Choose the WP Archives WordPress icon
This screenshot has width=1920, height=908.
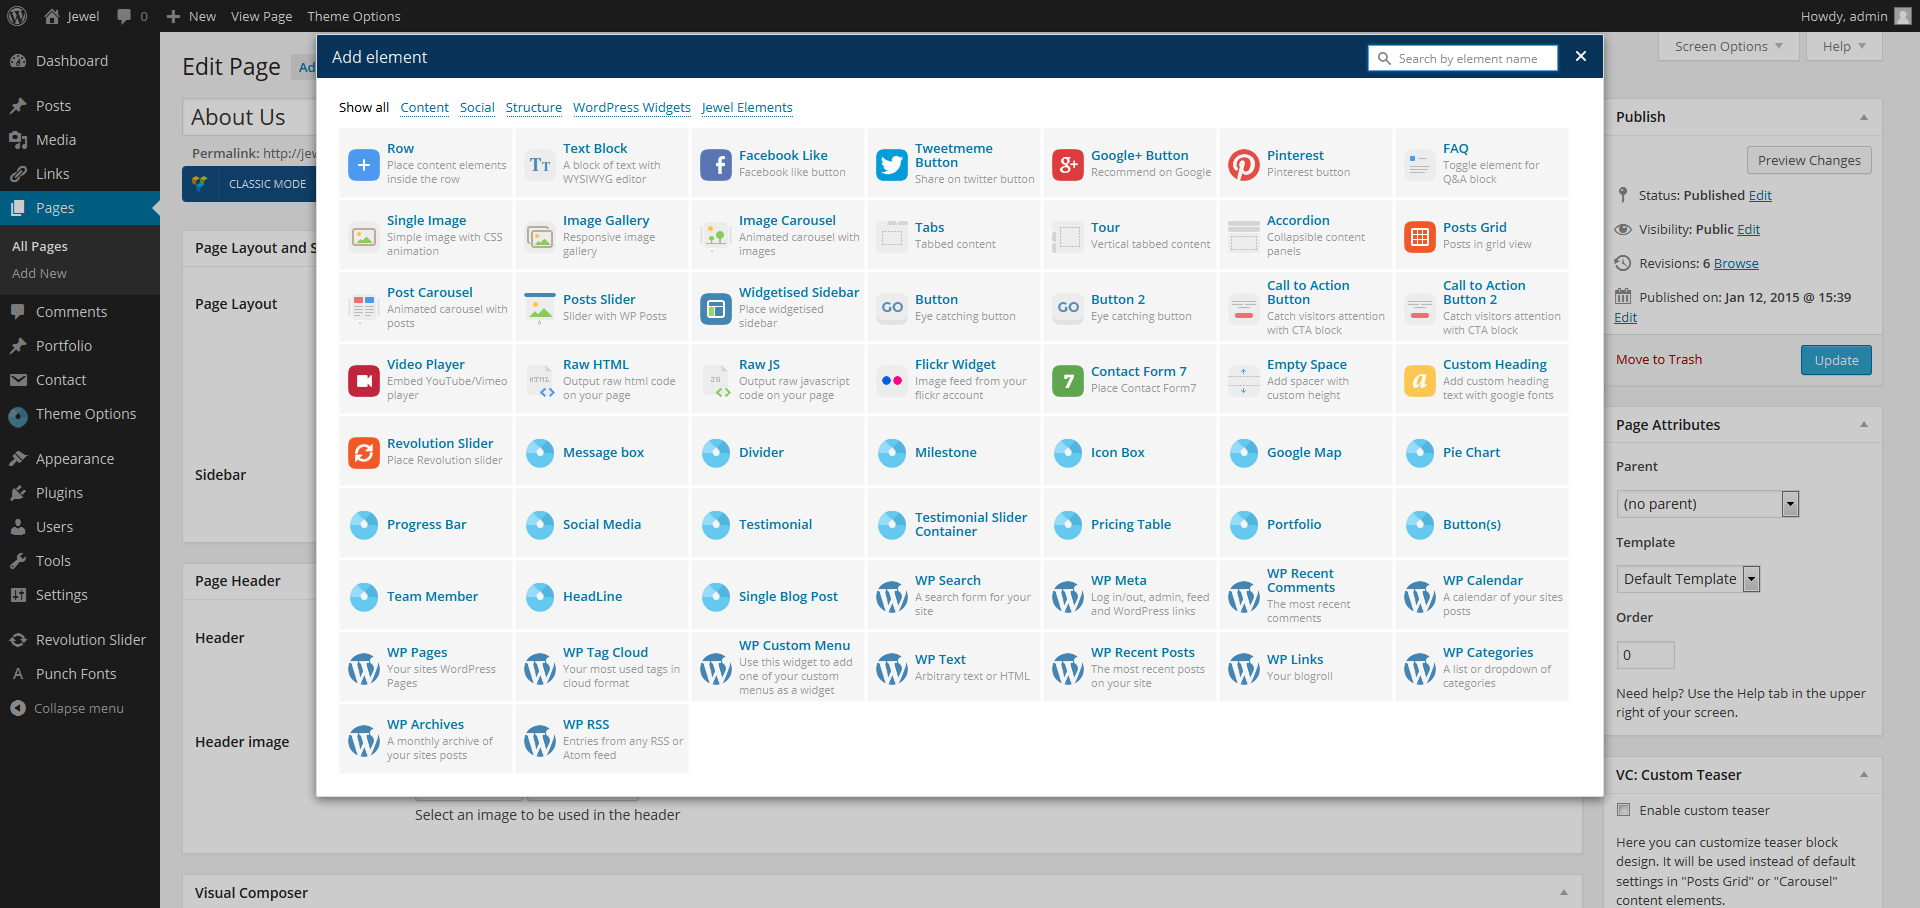(x=364, y=740)
